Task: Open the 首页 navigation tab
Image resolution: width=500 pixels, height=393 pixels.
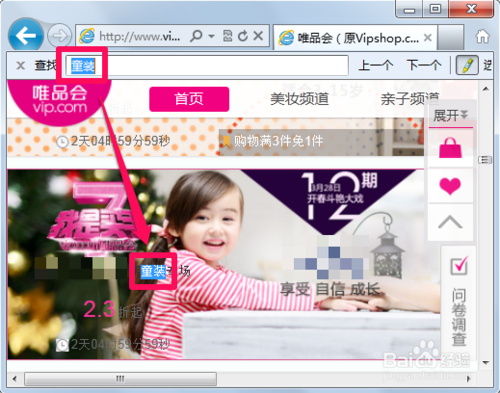Action: pyautogui.click(x=189, y=99)
